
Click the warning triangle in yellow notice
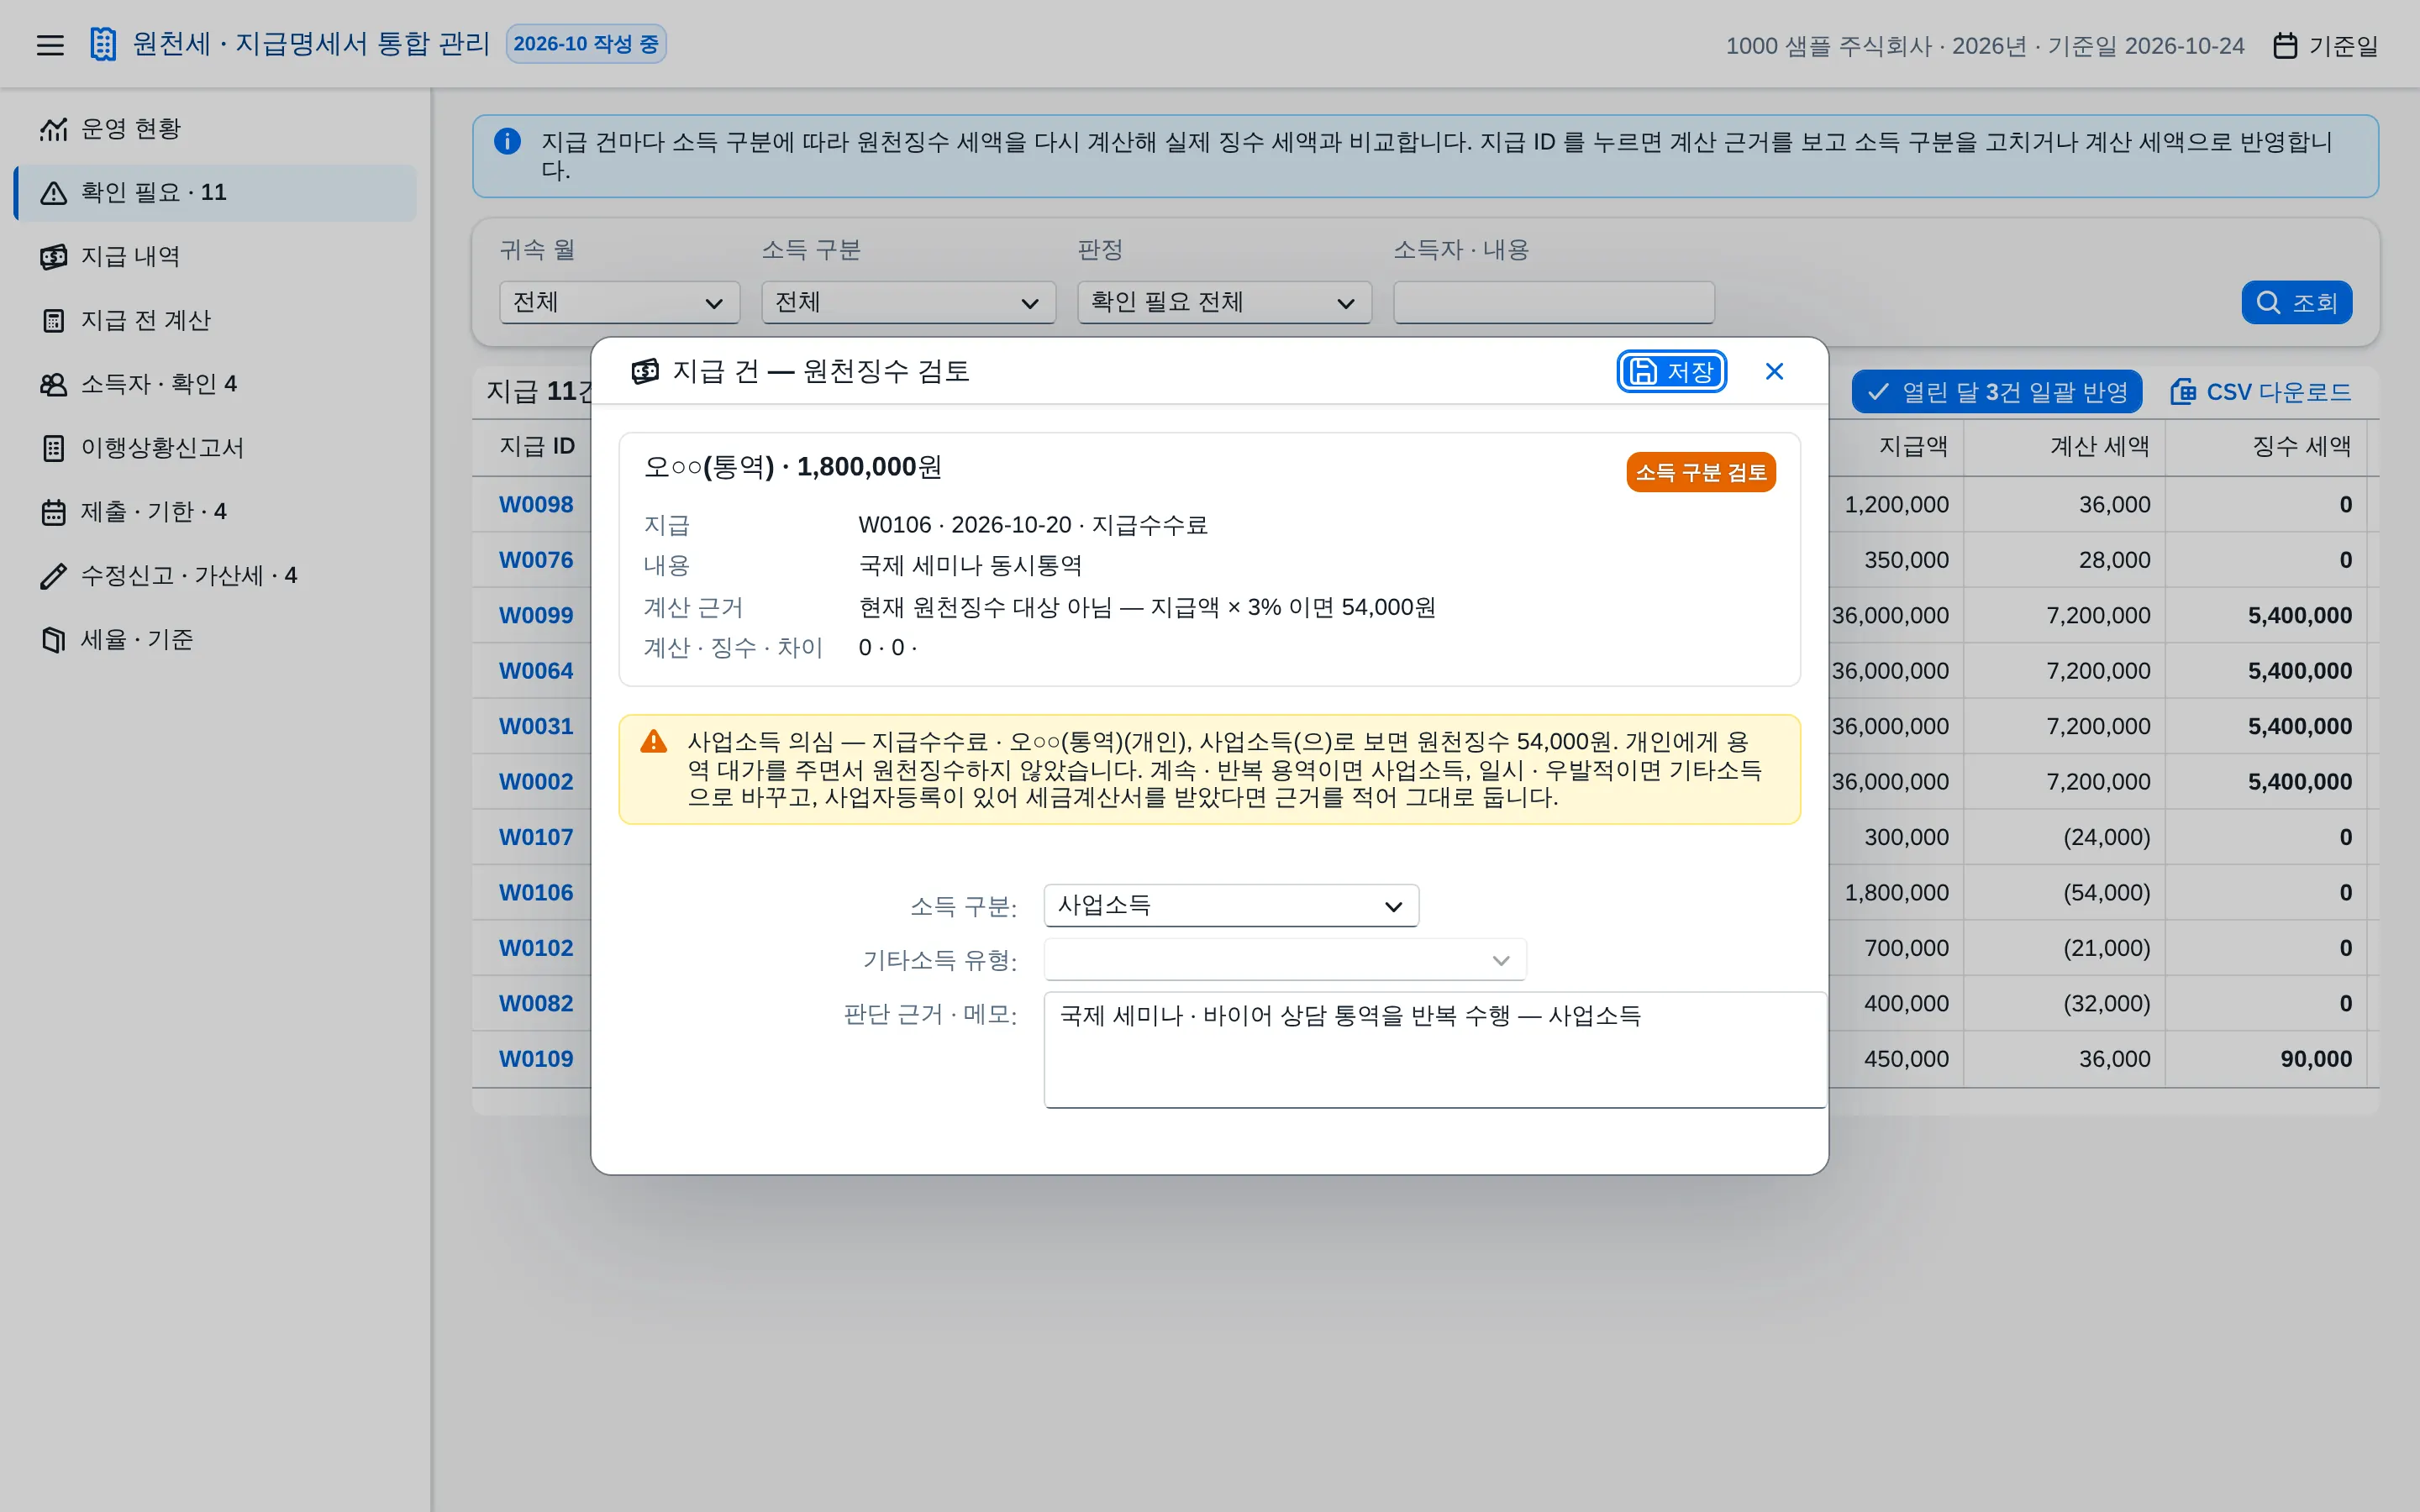coord(654,742)
